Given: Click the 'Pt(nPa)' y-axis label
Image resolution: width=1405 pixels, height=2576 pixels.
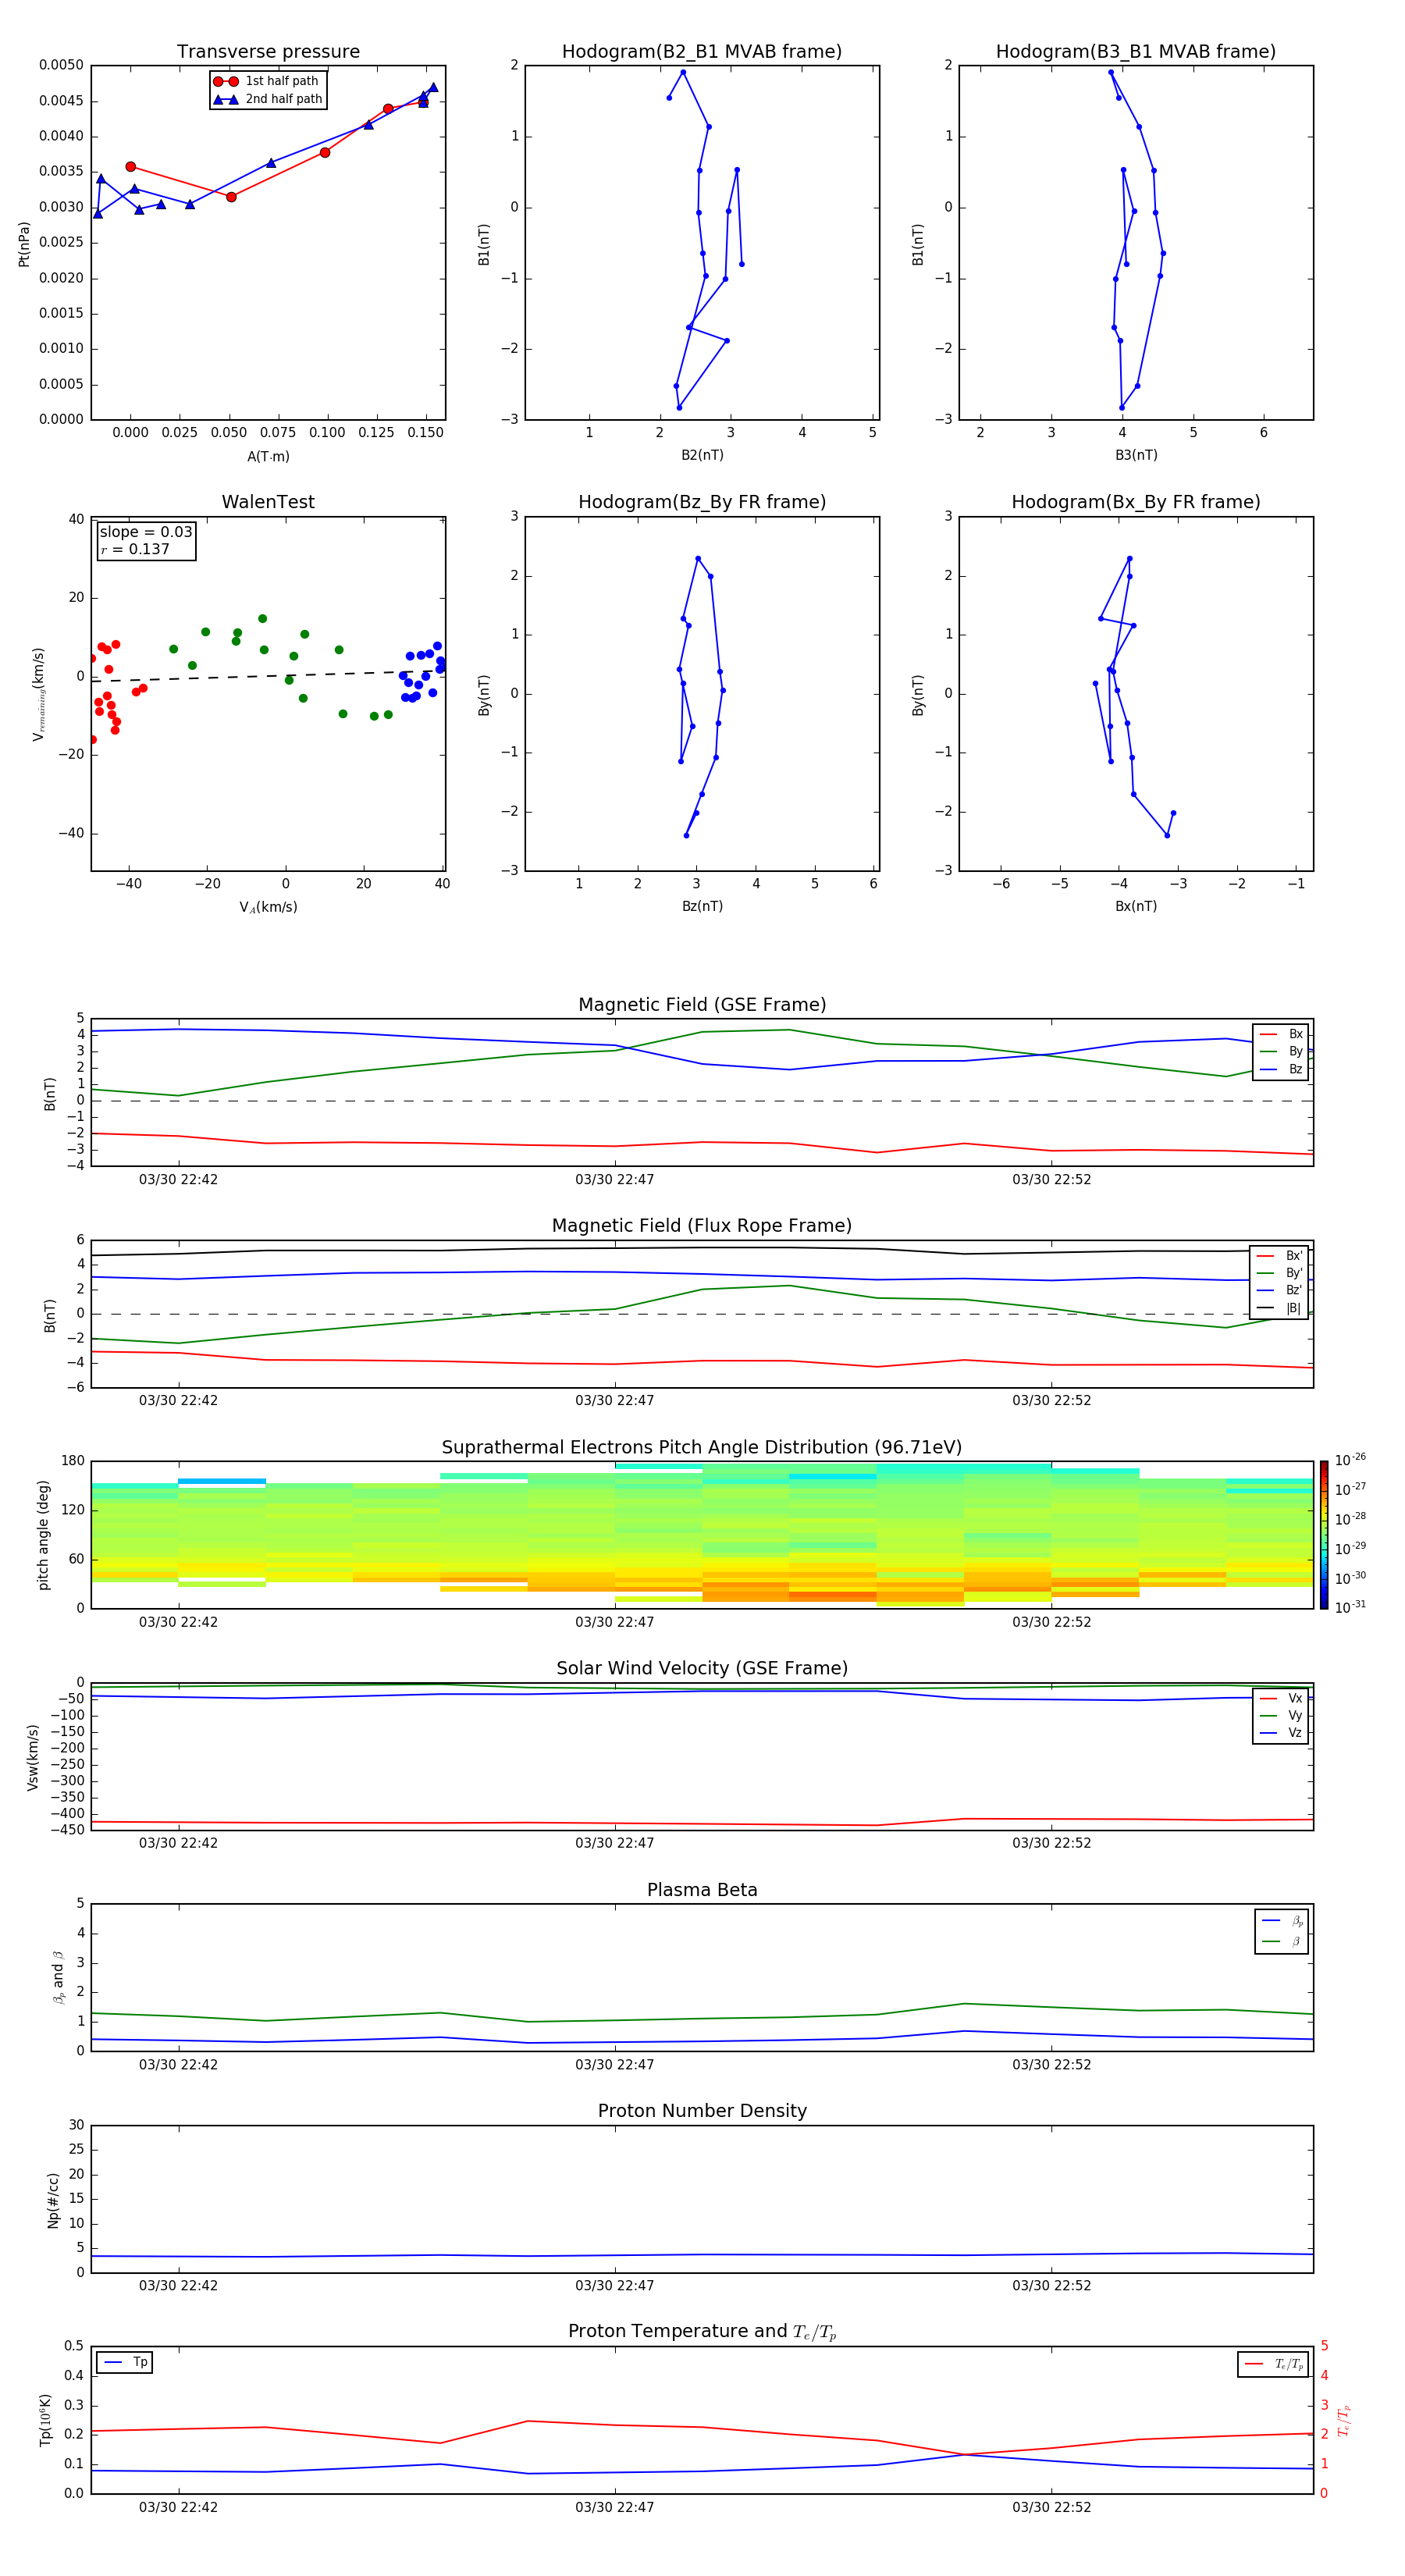Looking at the screenshot, I should point(24,243).
